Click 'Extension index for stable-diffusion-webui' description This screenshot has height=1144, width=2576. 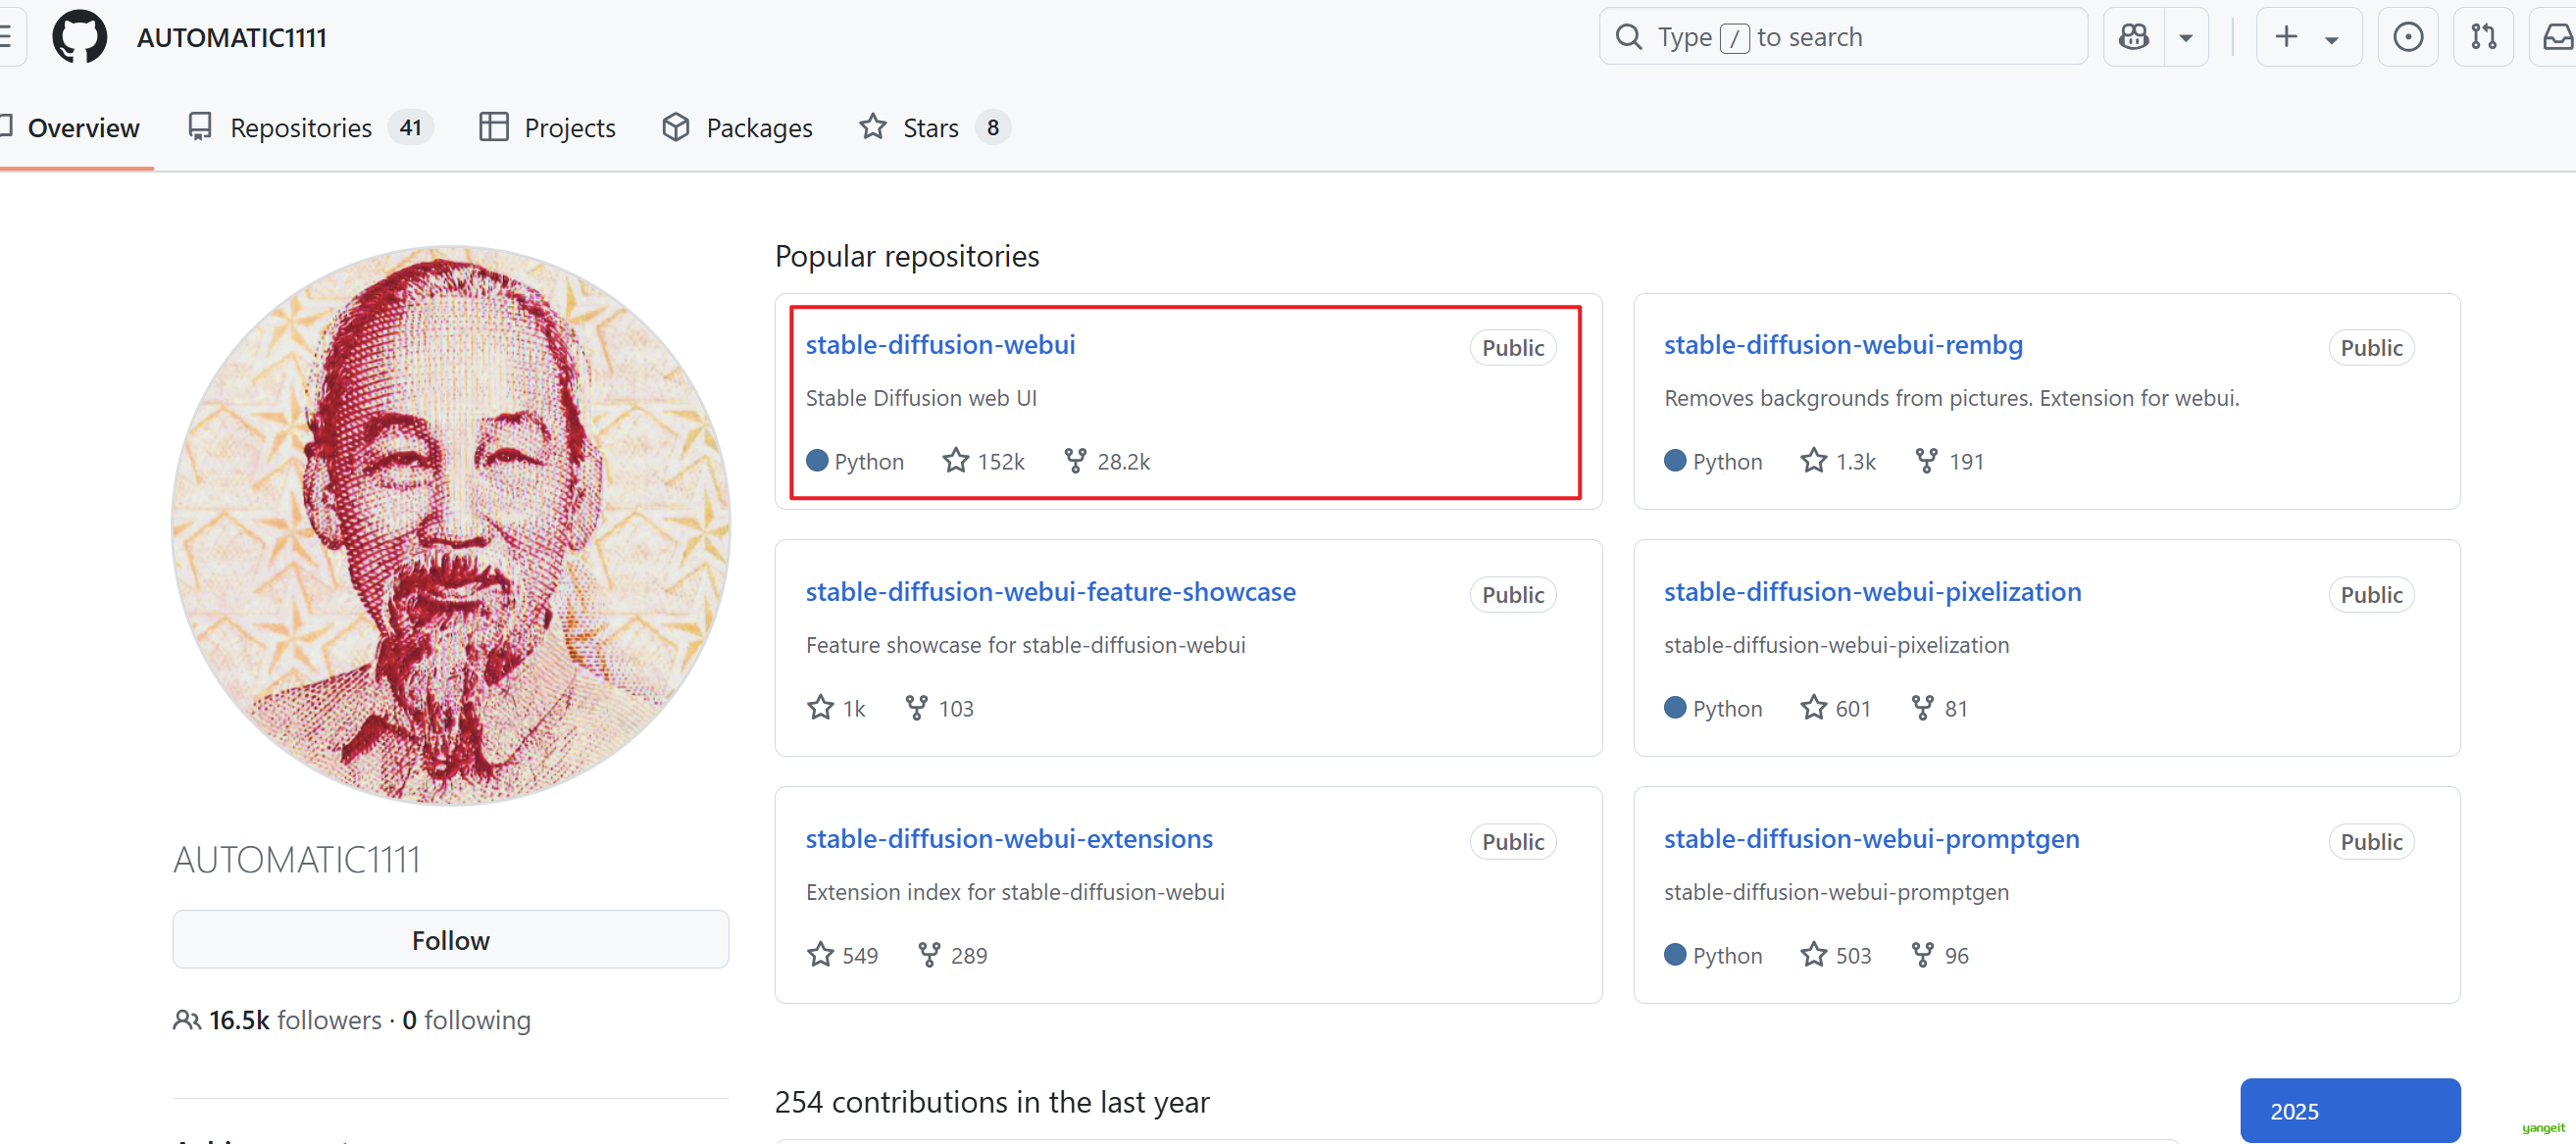tap(1015, 892)
